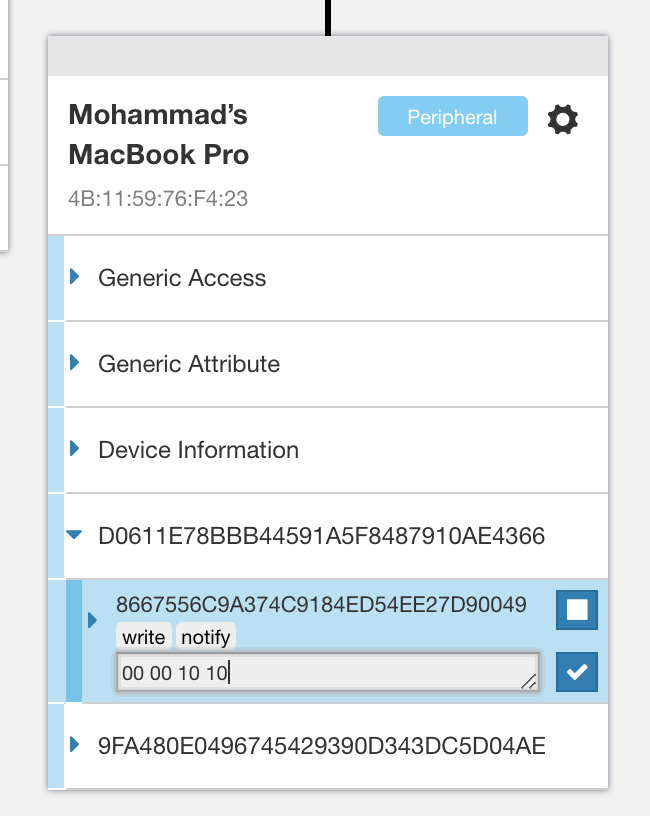Image resolution: width=650 pixels, height=816 pixels.
Task: Click the triangle icon next to Device Information
Action: click(74, 450)
